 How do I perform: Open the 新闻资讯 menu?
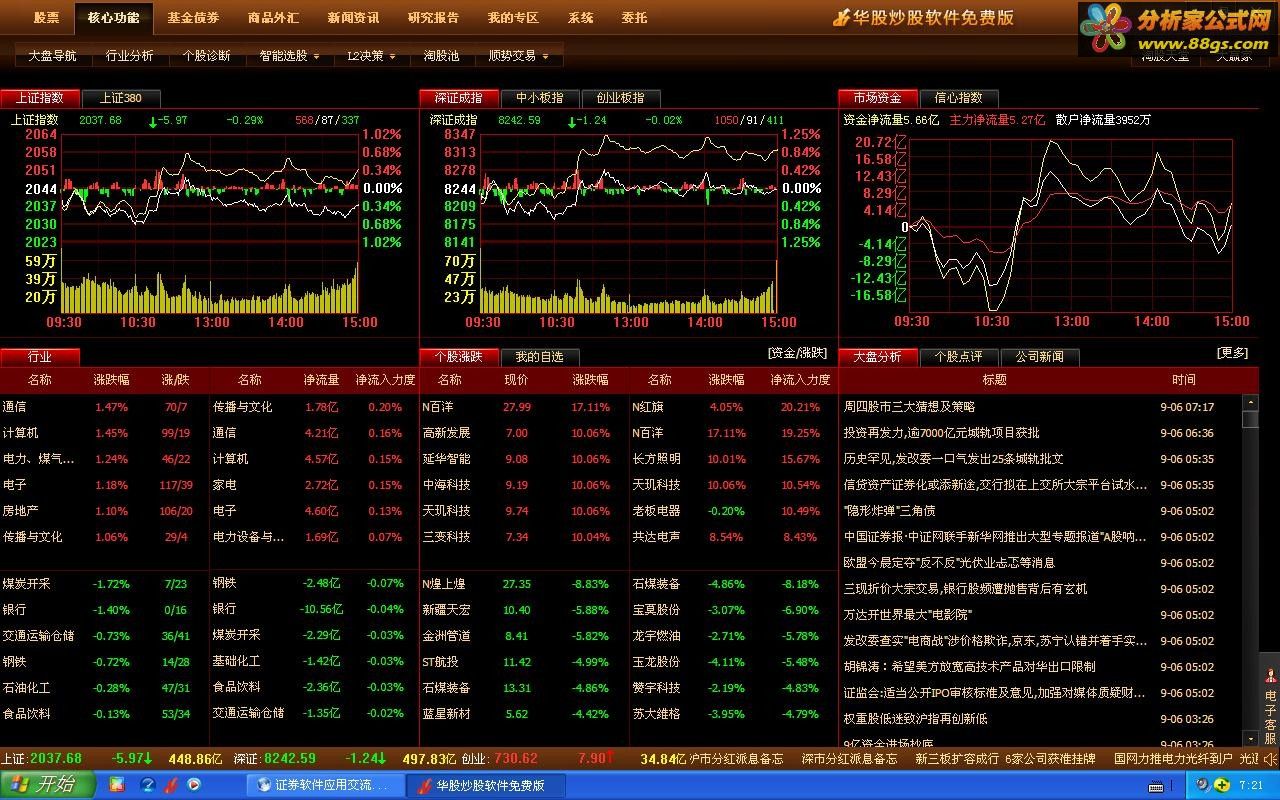[x=353, y=18]
